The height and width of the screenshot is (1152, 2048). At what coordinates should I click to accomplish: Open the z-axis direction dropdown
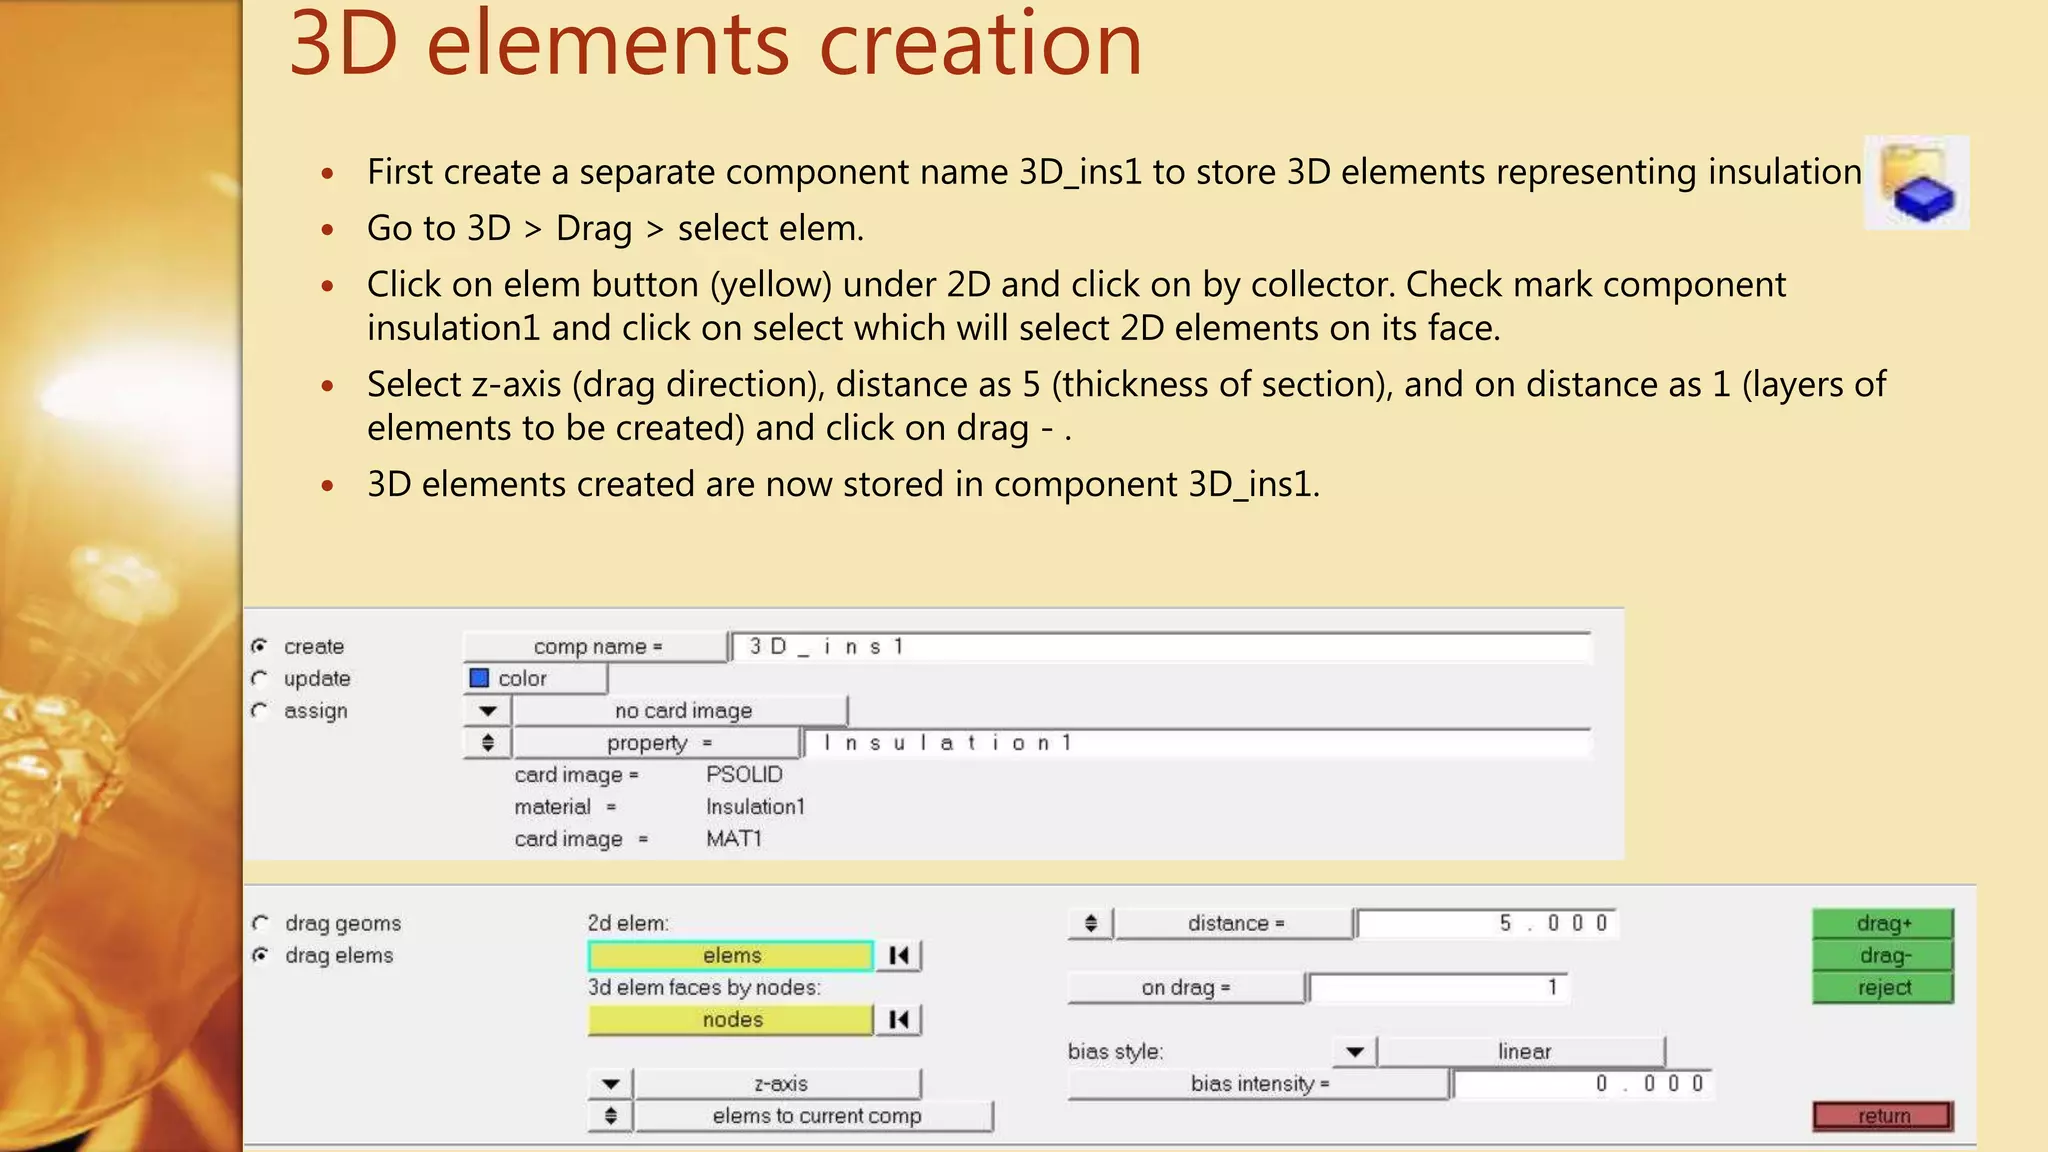pos(610,1084)
